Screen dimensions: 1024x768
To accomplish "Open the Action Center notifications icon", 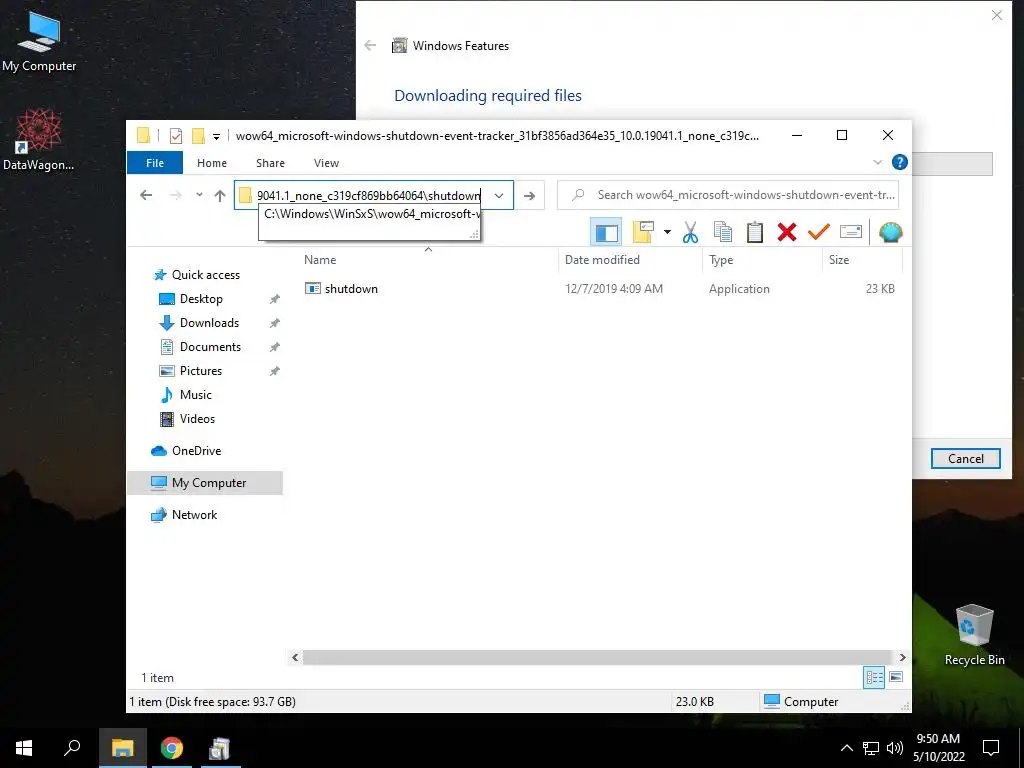I will coord(991,748).
